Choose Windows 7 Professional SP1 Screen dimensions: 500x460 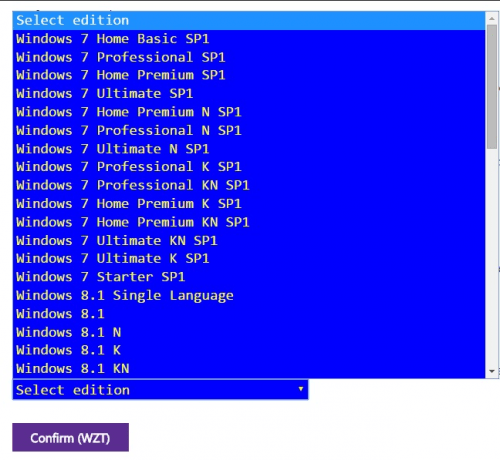coord(249,57)
